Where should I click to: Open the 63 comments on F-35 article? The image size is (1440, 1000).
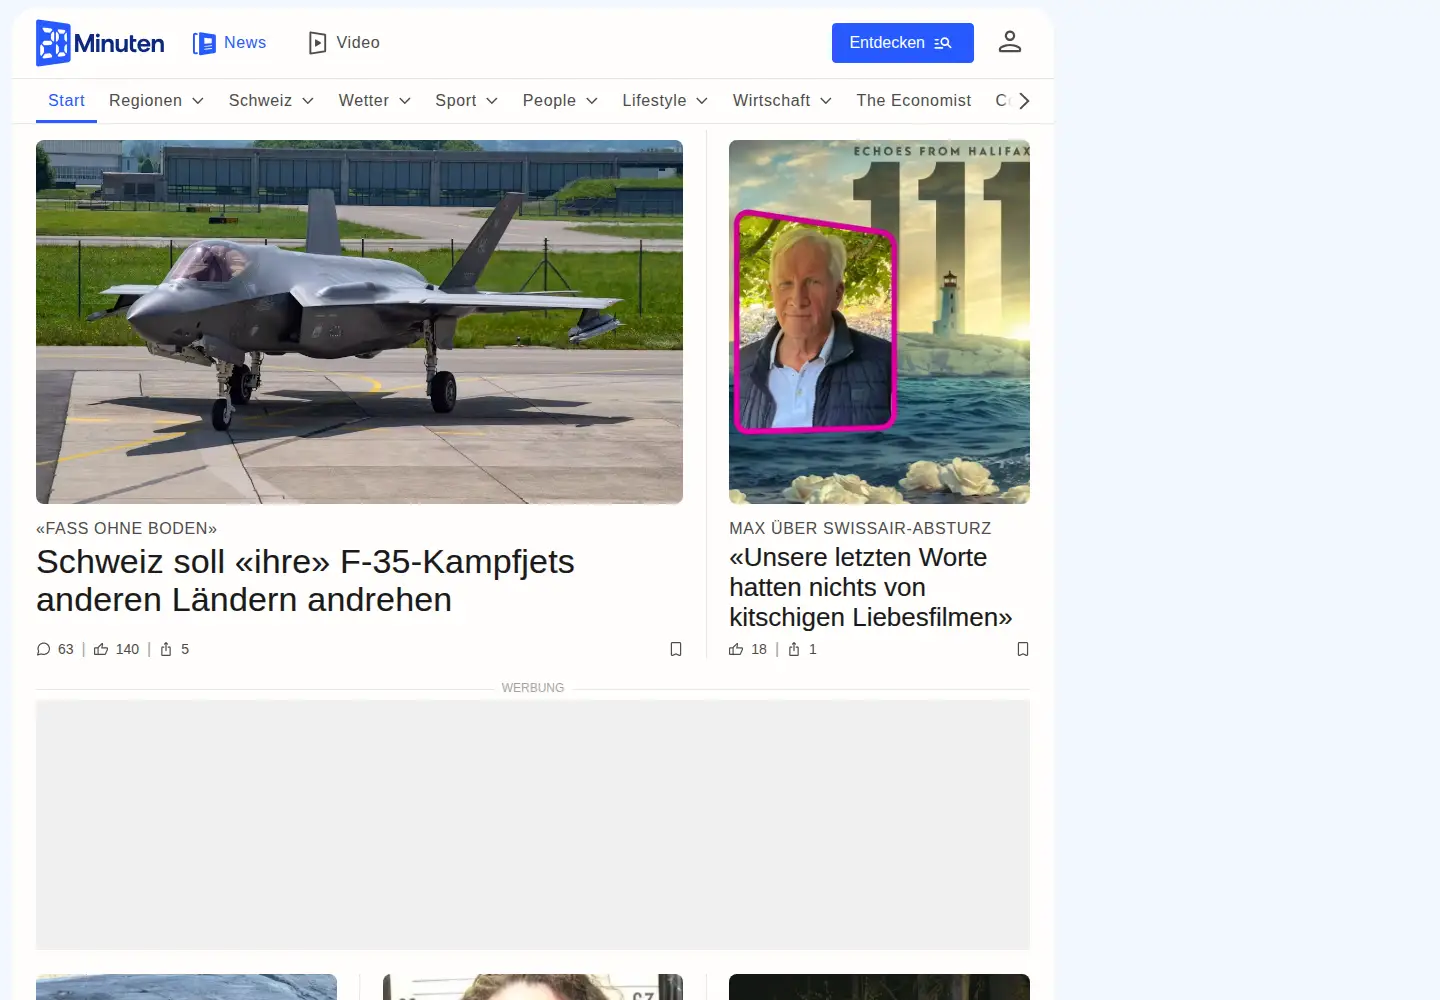(x=55, y=649)
